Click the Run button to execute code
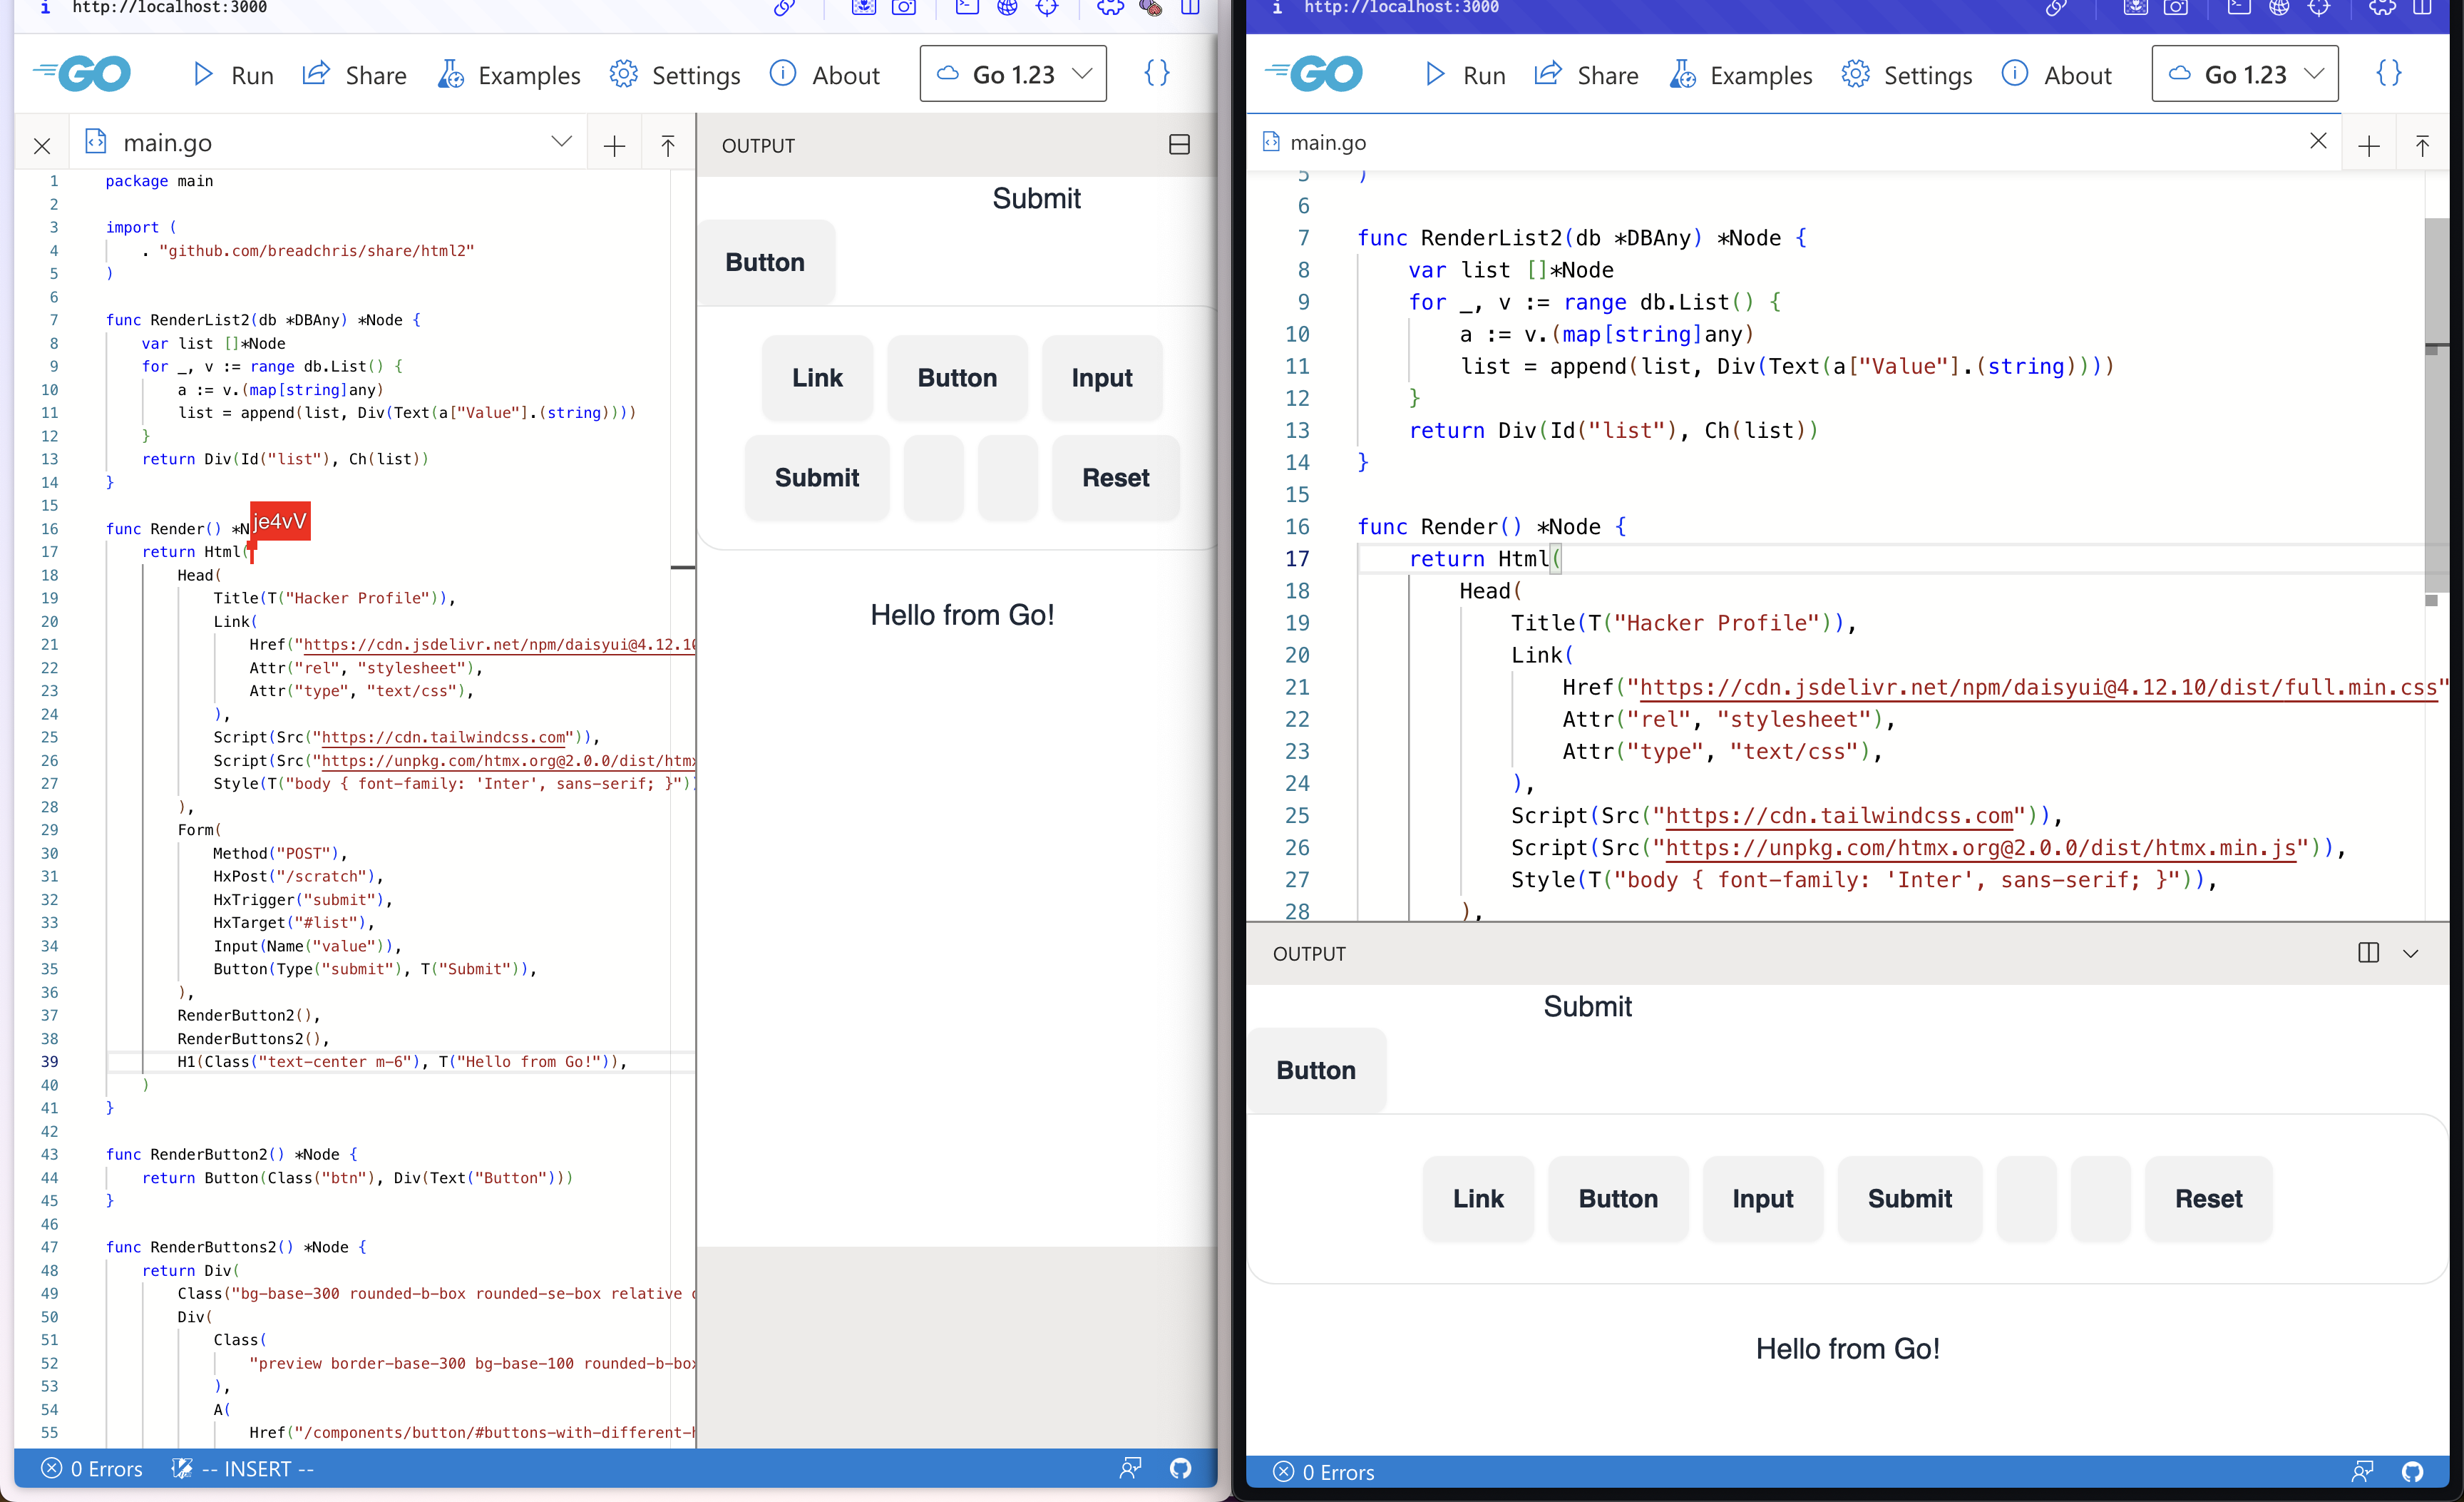The image size is (2464, 1502). (x=232, y=74)
